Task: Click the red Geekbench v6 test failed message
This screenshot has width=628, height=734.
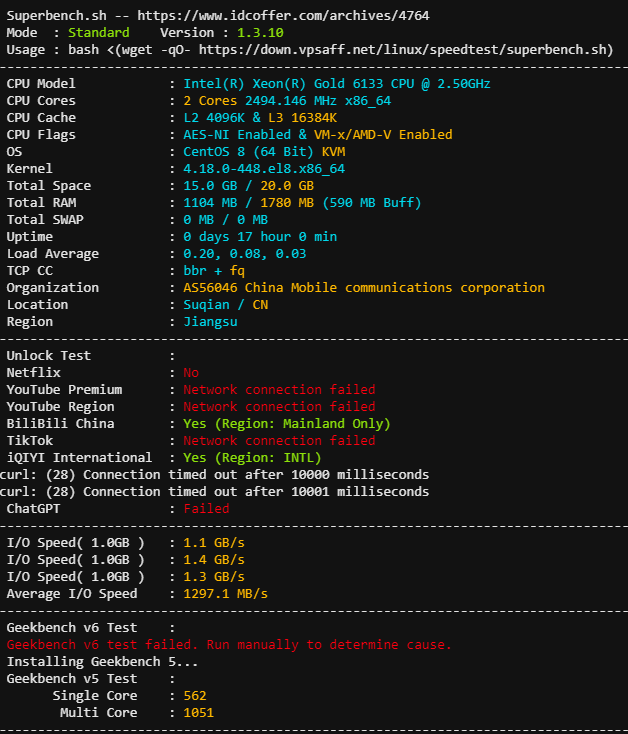Action: 229,645
